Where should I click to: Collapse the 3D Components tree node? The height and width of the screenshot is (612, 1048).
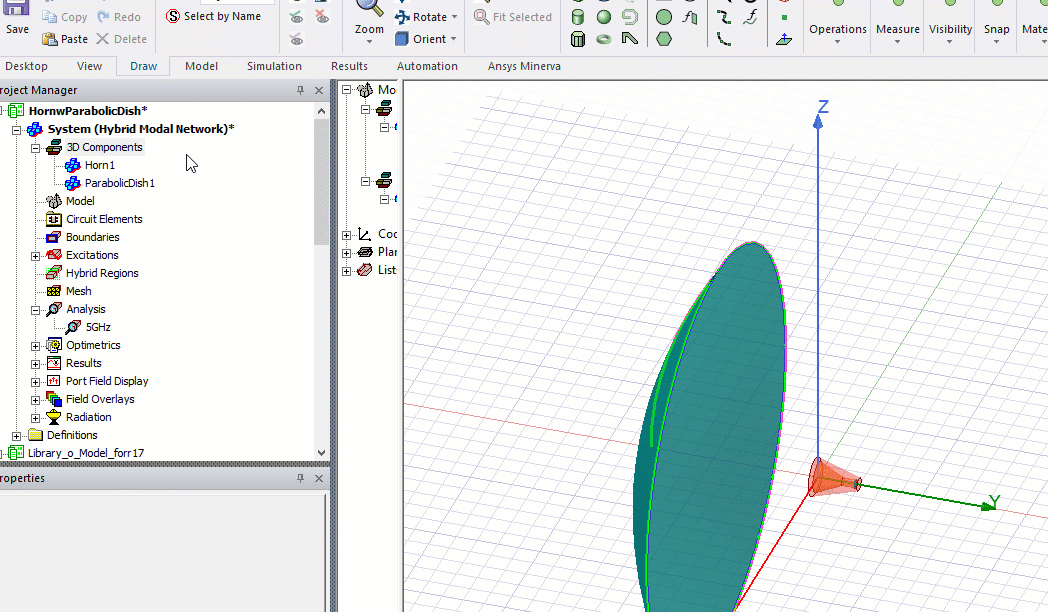(36, 147)
